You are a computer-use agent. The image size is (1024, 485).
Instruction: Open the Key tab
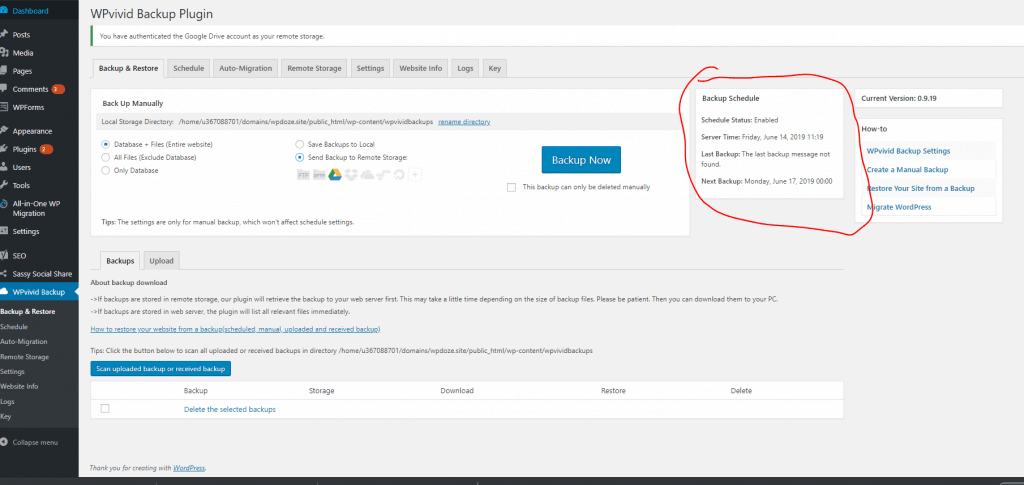tap(495, 68)
